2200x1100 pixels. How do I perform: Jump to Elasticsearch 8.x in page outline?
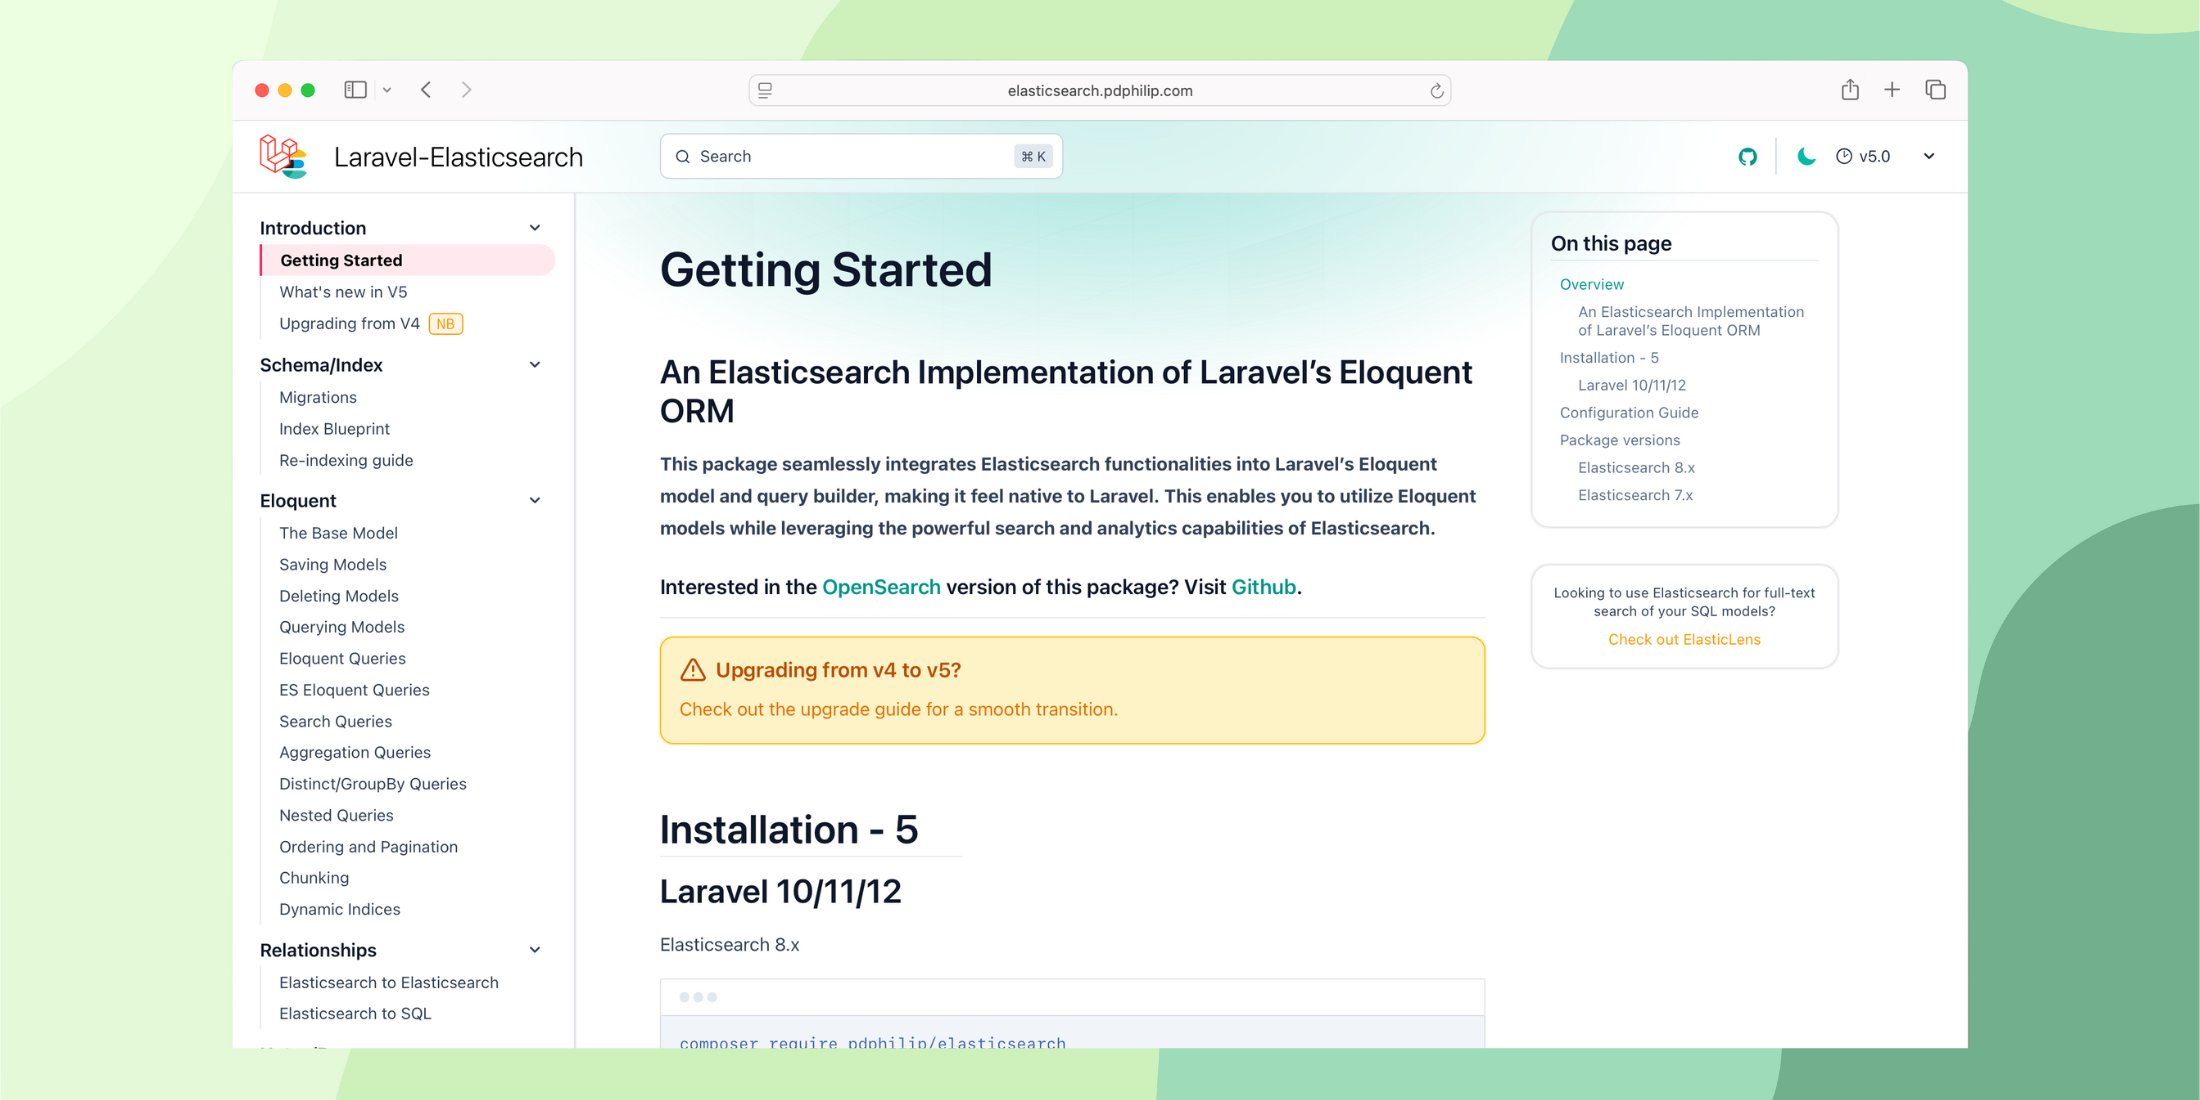[1636, 467]
